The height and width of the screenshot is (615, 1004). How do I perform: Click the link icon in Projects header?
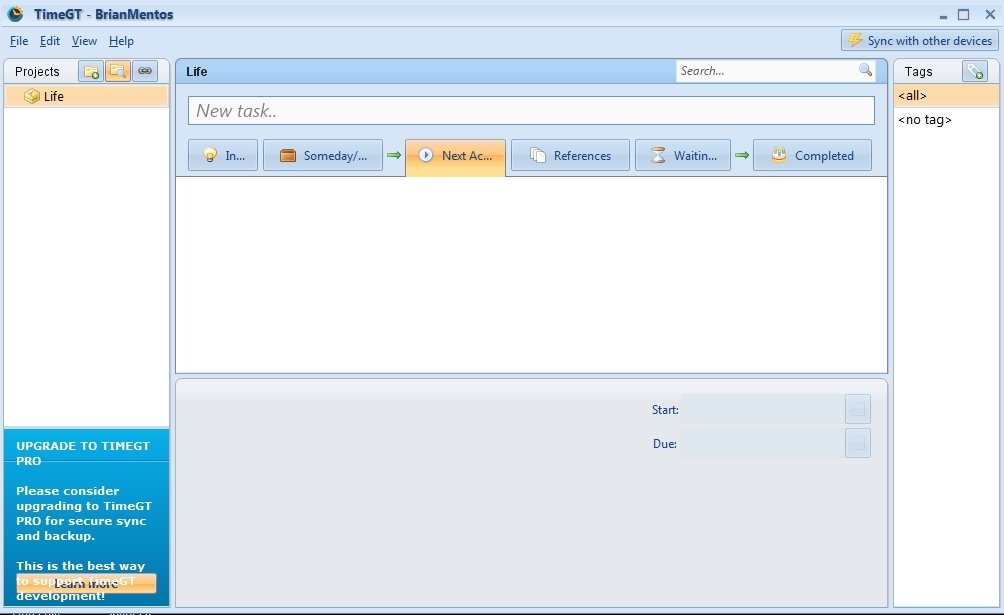[145, 71]
